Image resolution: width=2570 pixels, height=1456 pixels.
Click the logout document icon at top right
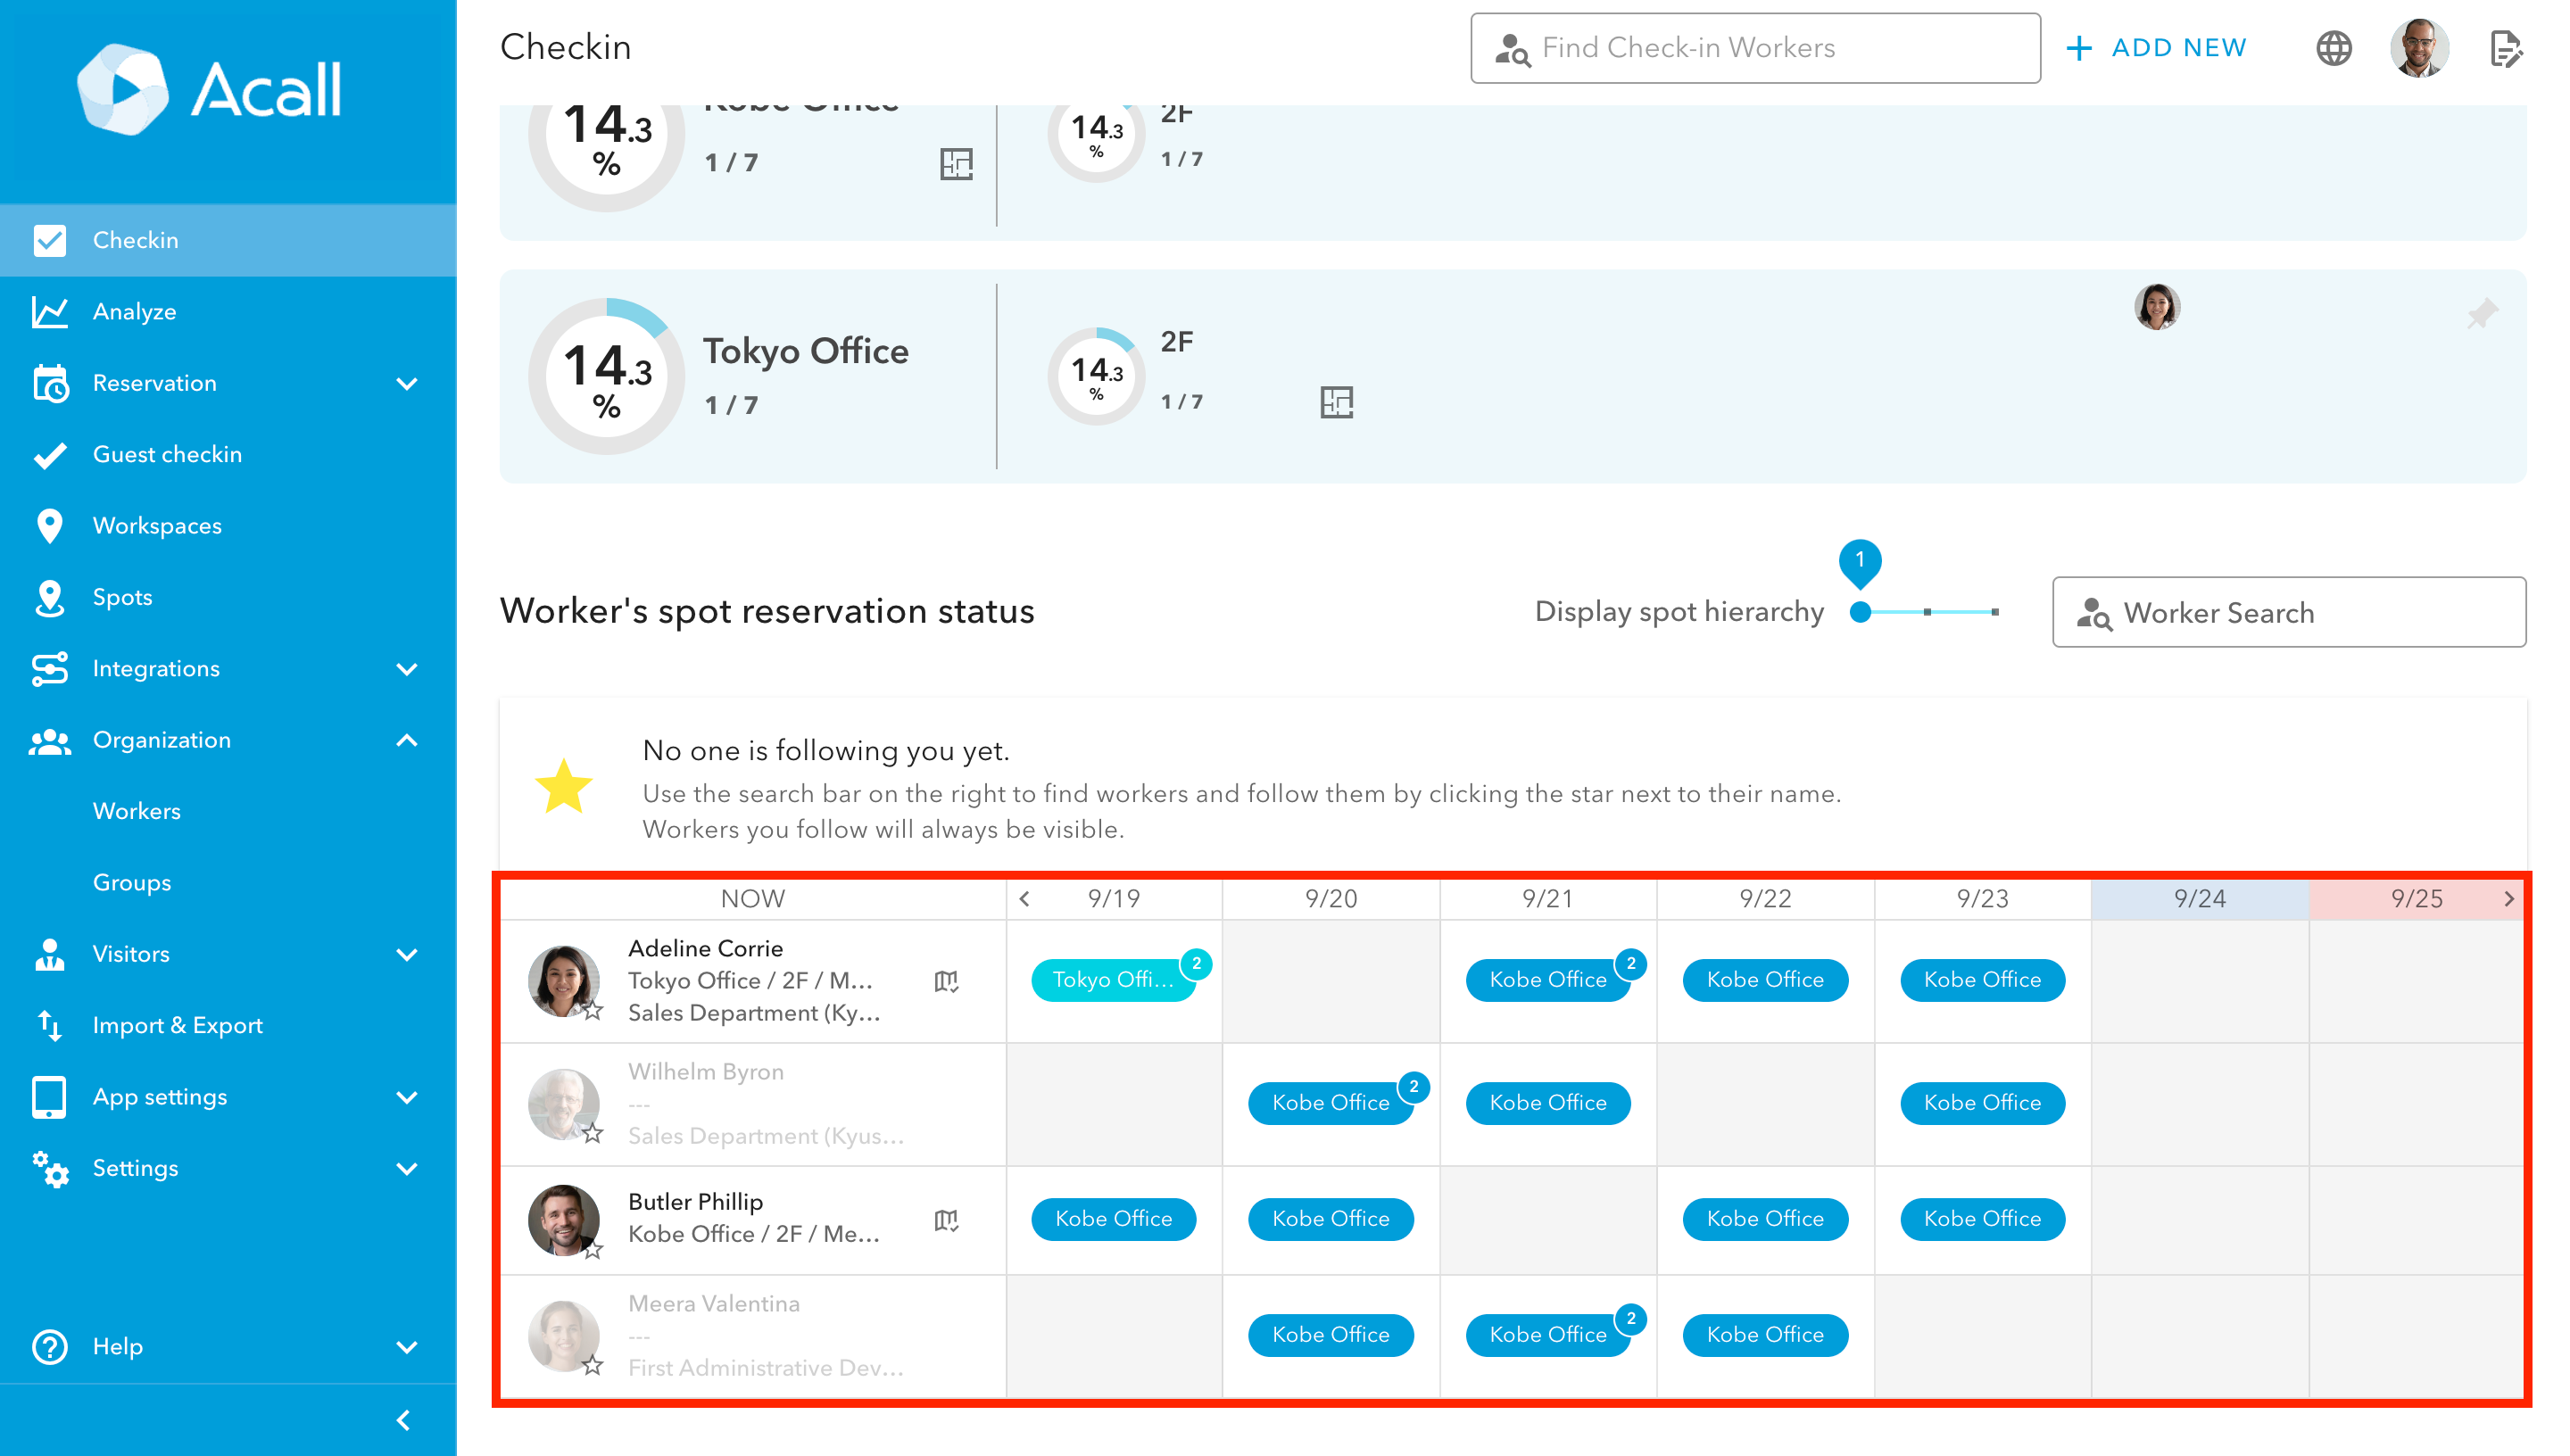tap(2505, 48)
